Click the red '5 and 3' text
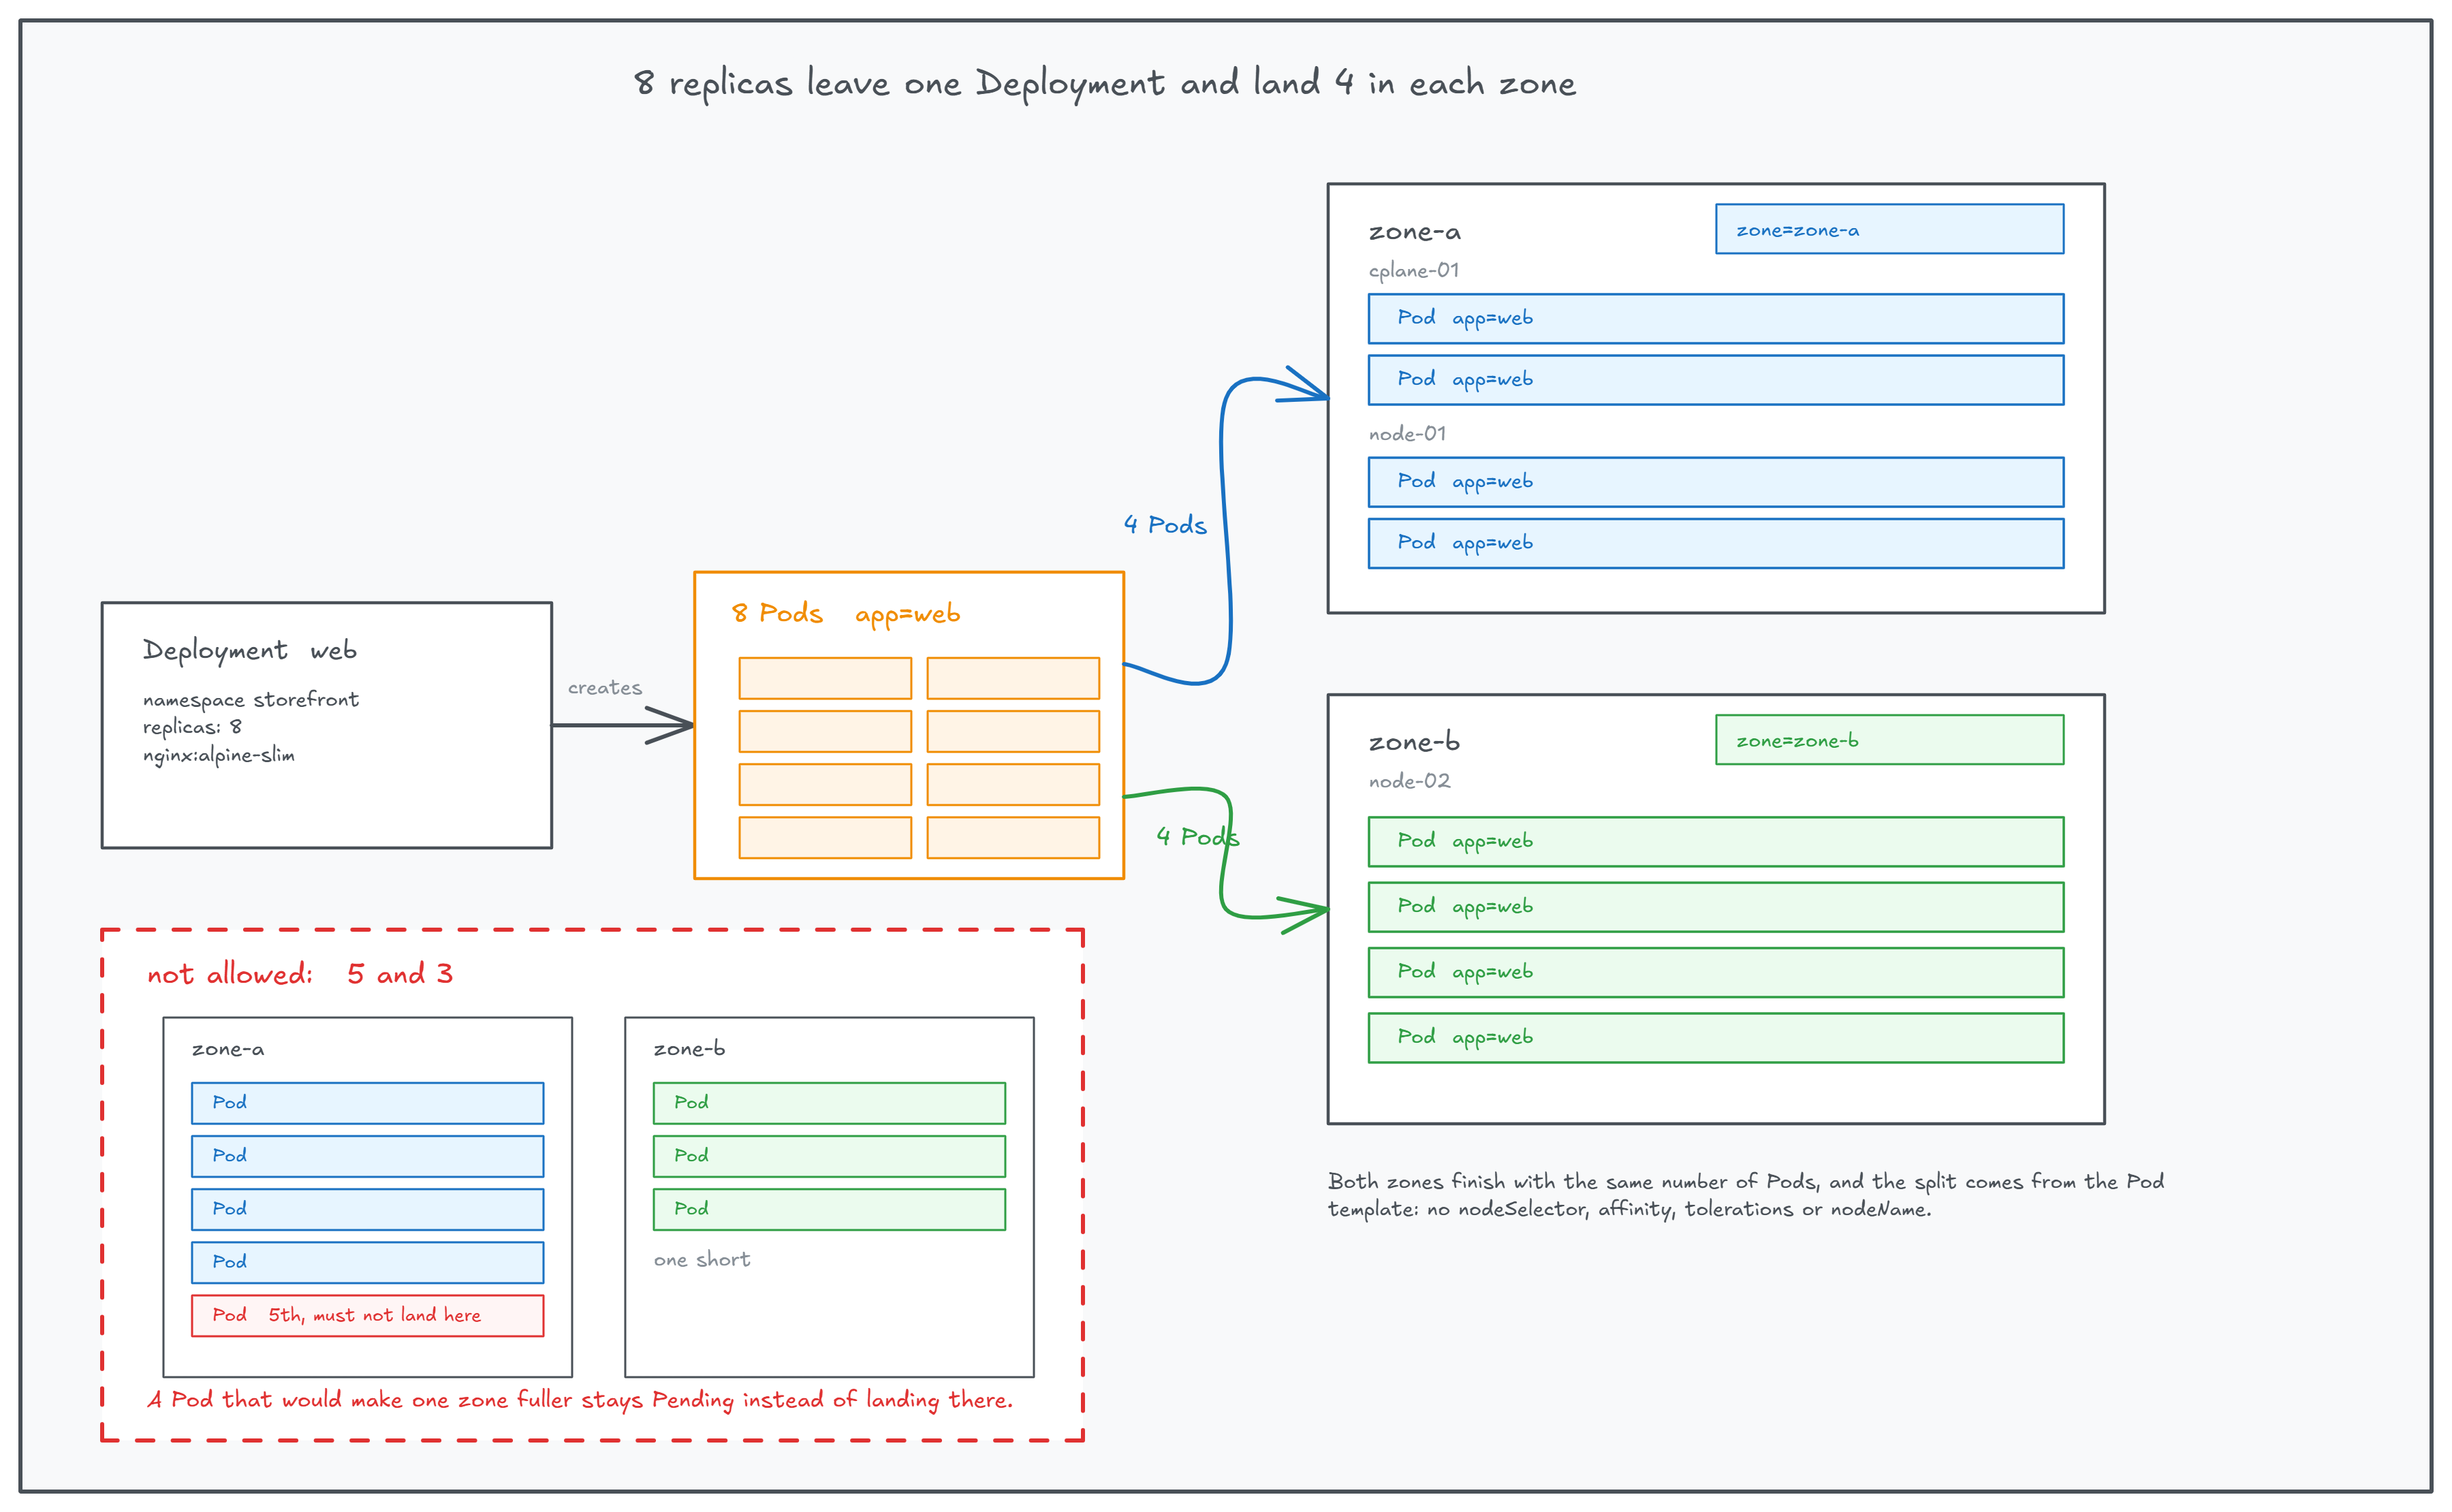 [400, 974]
